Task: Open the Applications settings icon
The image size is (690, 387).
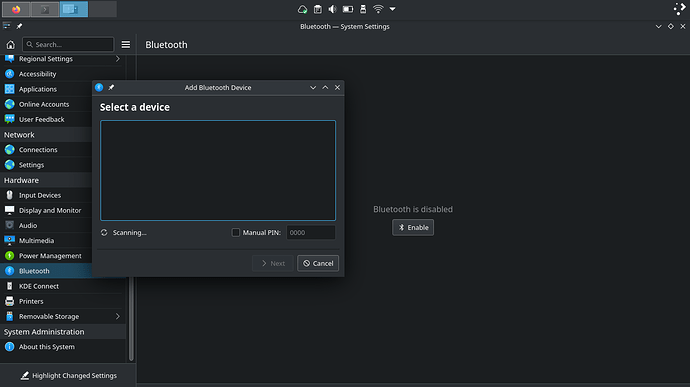Action: pos(9,89)
